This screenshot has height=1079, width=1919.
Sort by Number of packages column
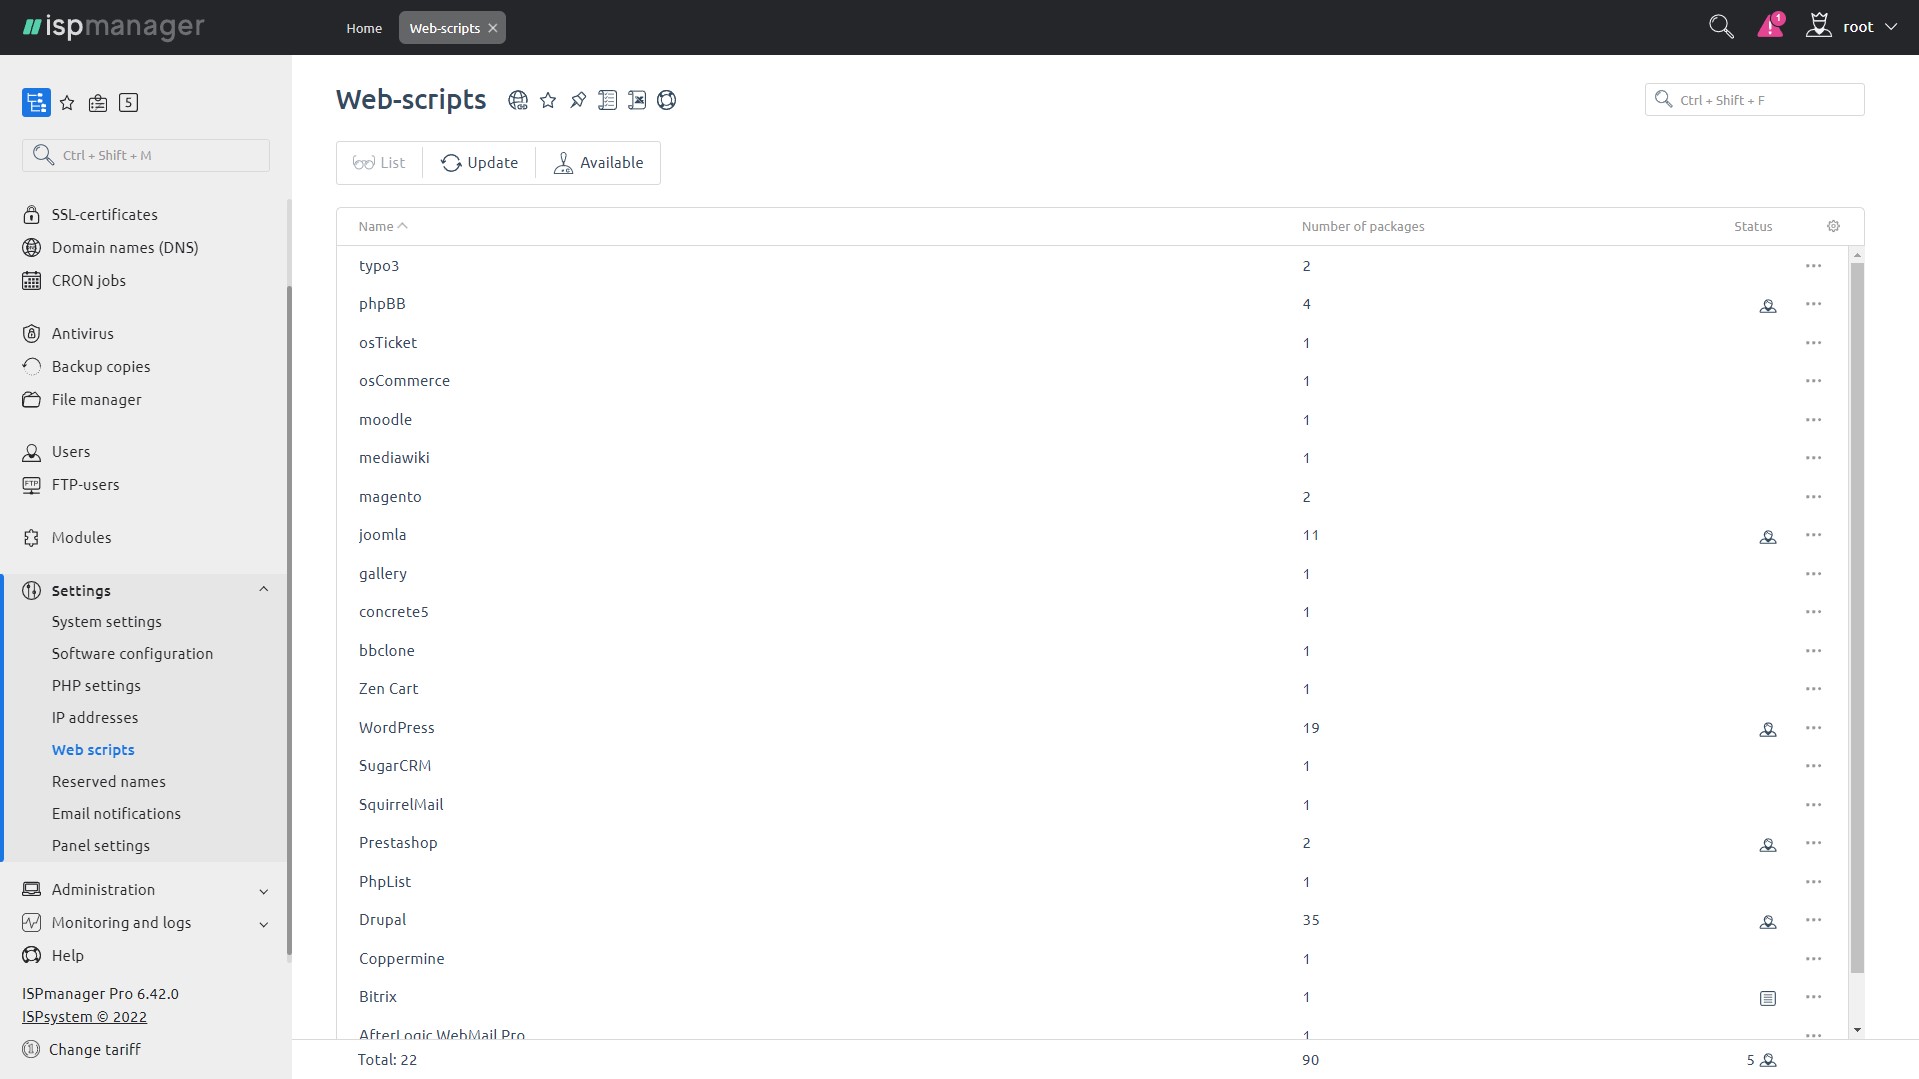tap(1363, 227)
